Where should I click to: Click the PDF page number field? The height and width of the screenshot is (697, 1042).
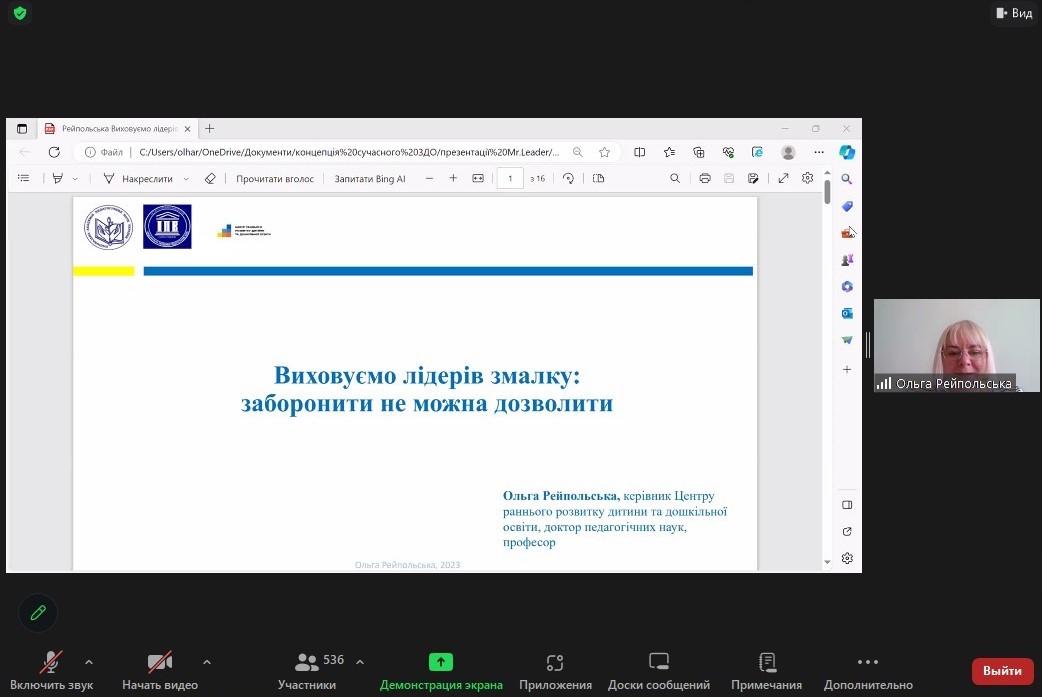[x=510, y=179]
